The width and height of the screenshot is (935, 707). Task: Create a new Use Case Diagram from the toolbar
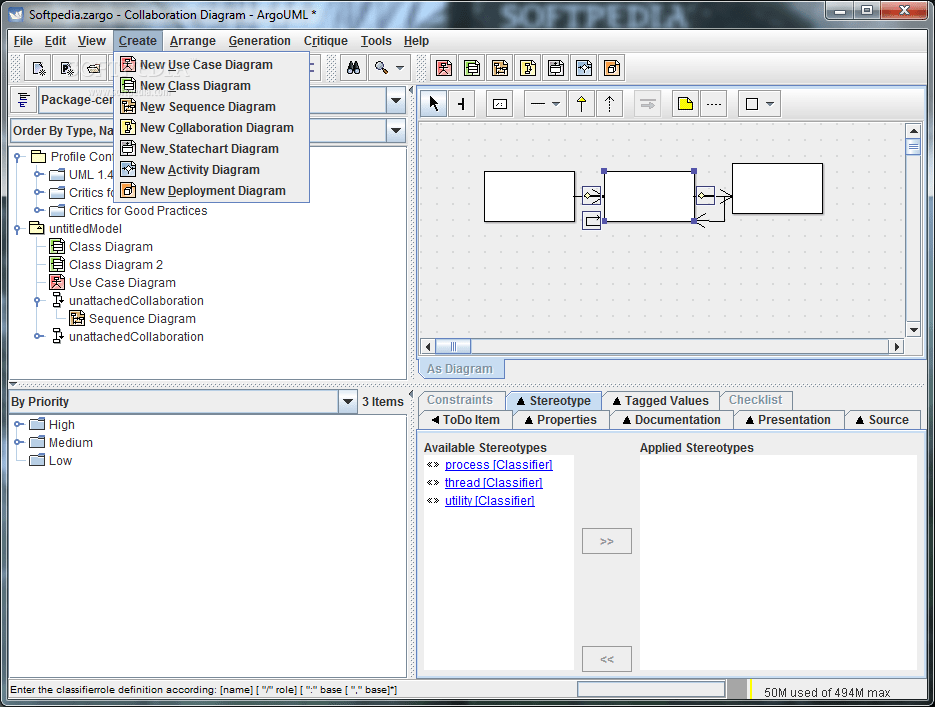point(444,67)
